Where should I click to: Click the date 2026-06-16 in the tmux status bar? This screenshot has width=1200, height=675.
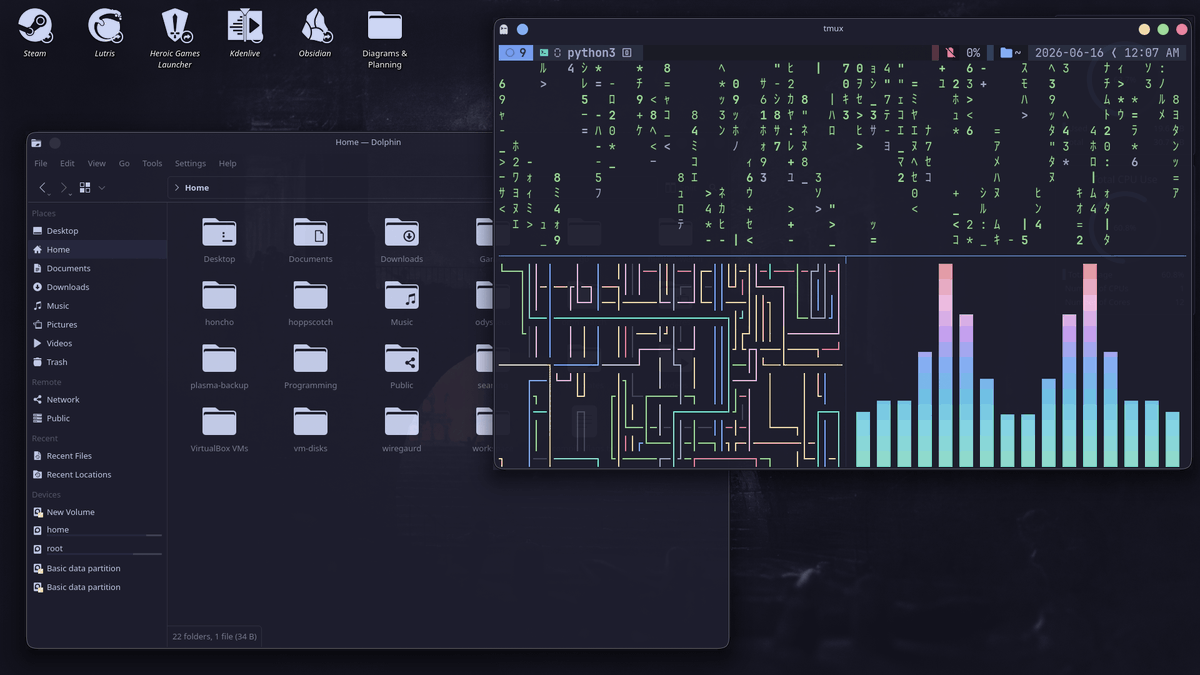[1068, 52]
